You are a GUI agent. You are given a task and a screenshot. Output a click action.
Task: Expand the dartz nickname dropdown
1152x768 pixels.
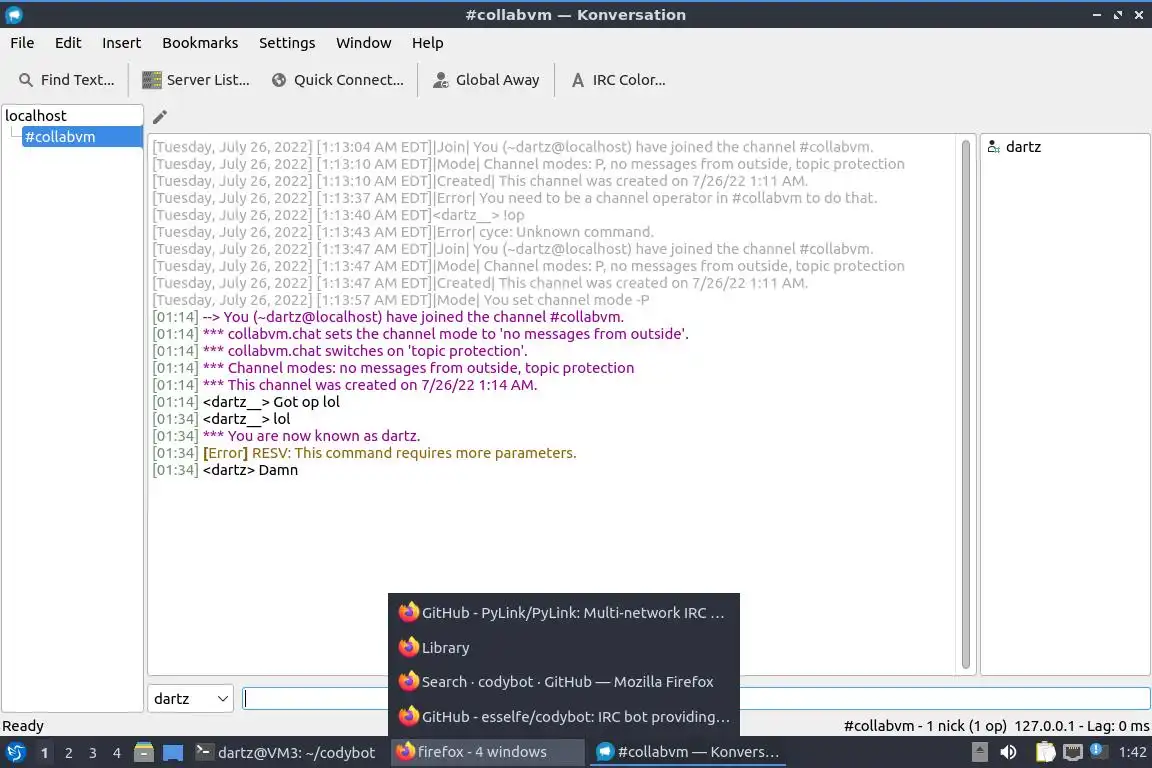[x=191, y=699]
